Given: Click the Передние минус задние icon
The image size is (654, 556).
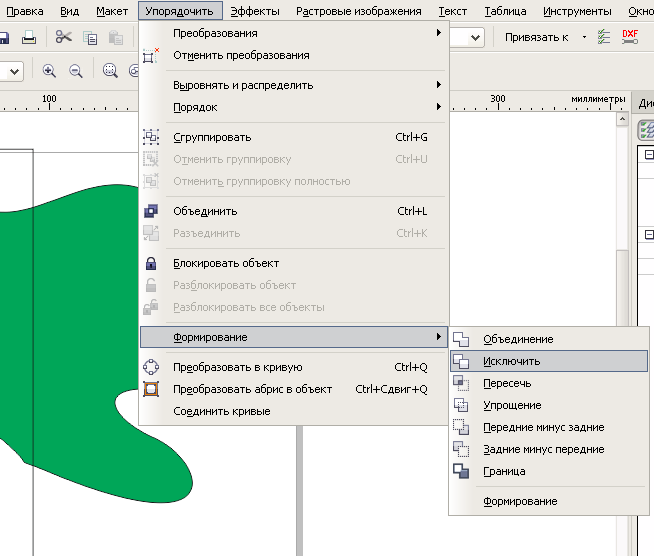Looking at the screenshot, I should [x=461, y=427].
